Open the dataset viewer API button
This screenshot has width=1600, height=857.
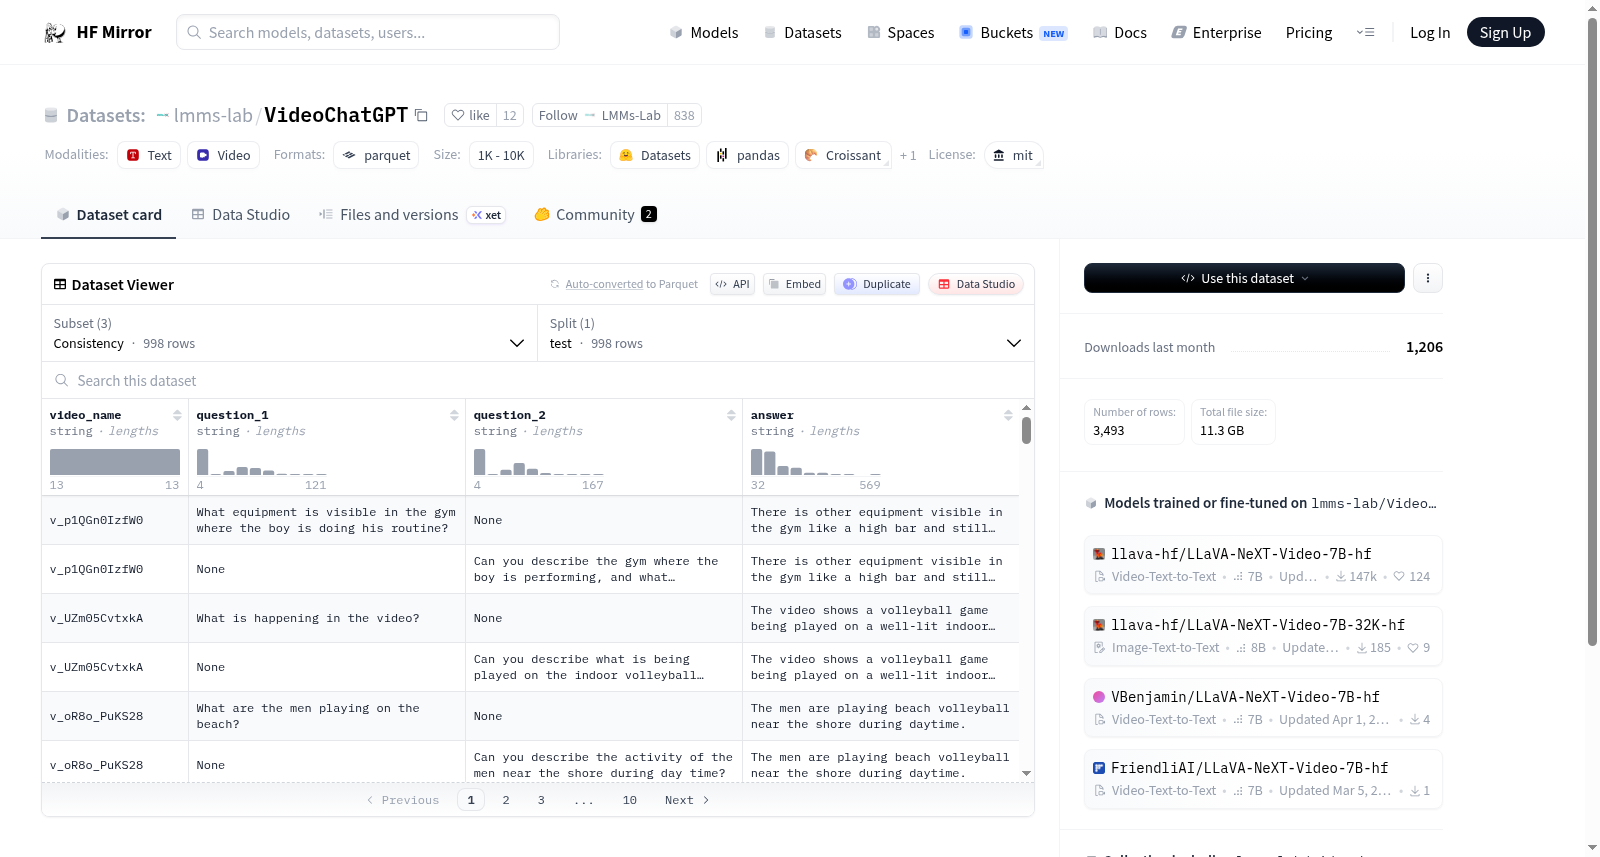tap(732, 284)
